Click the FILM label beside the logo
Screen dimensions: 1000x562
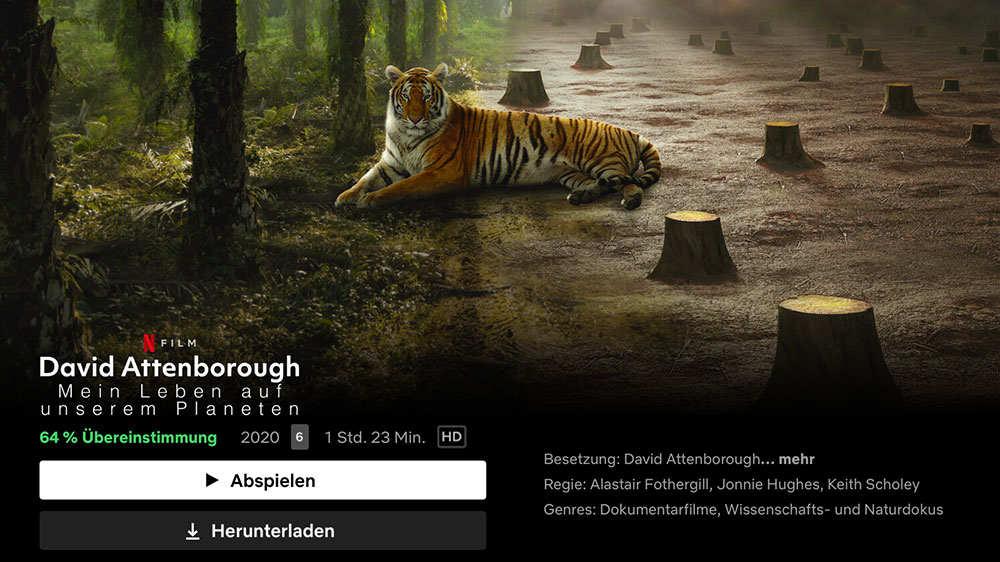[x=179, y=343]
